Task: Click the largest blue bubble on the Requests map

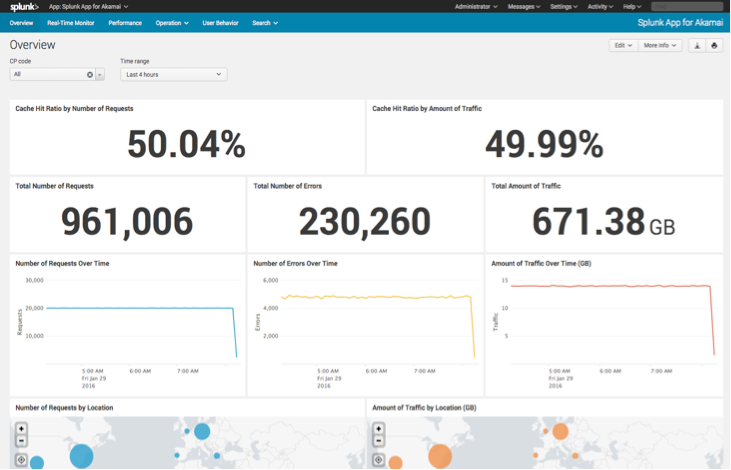Action: pos(82,456)
